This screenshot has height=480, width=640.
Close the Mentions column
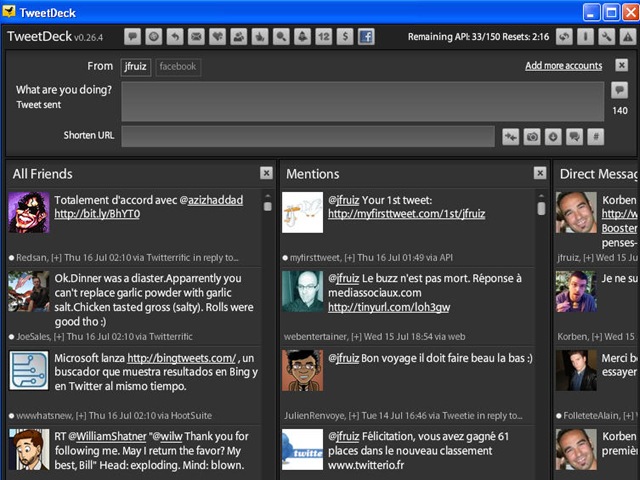coord(540,173)
